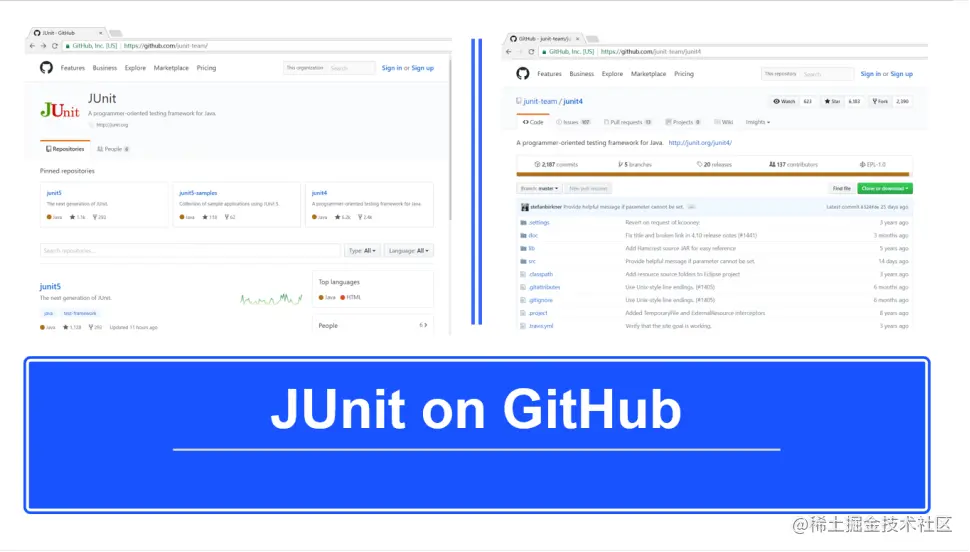Click 20 releases link
Image resolution: width=970 pixels, height=552 pixels.
tap(715, 165)
